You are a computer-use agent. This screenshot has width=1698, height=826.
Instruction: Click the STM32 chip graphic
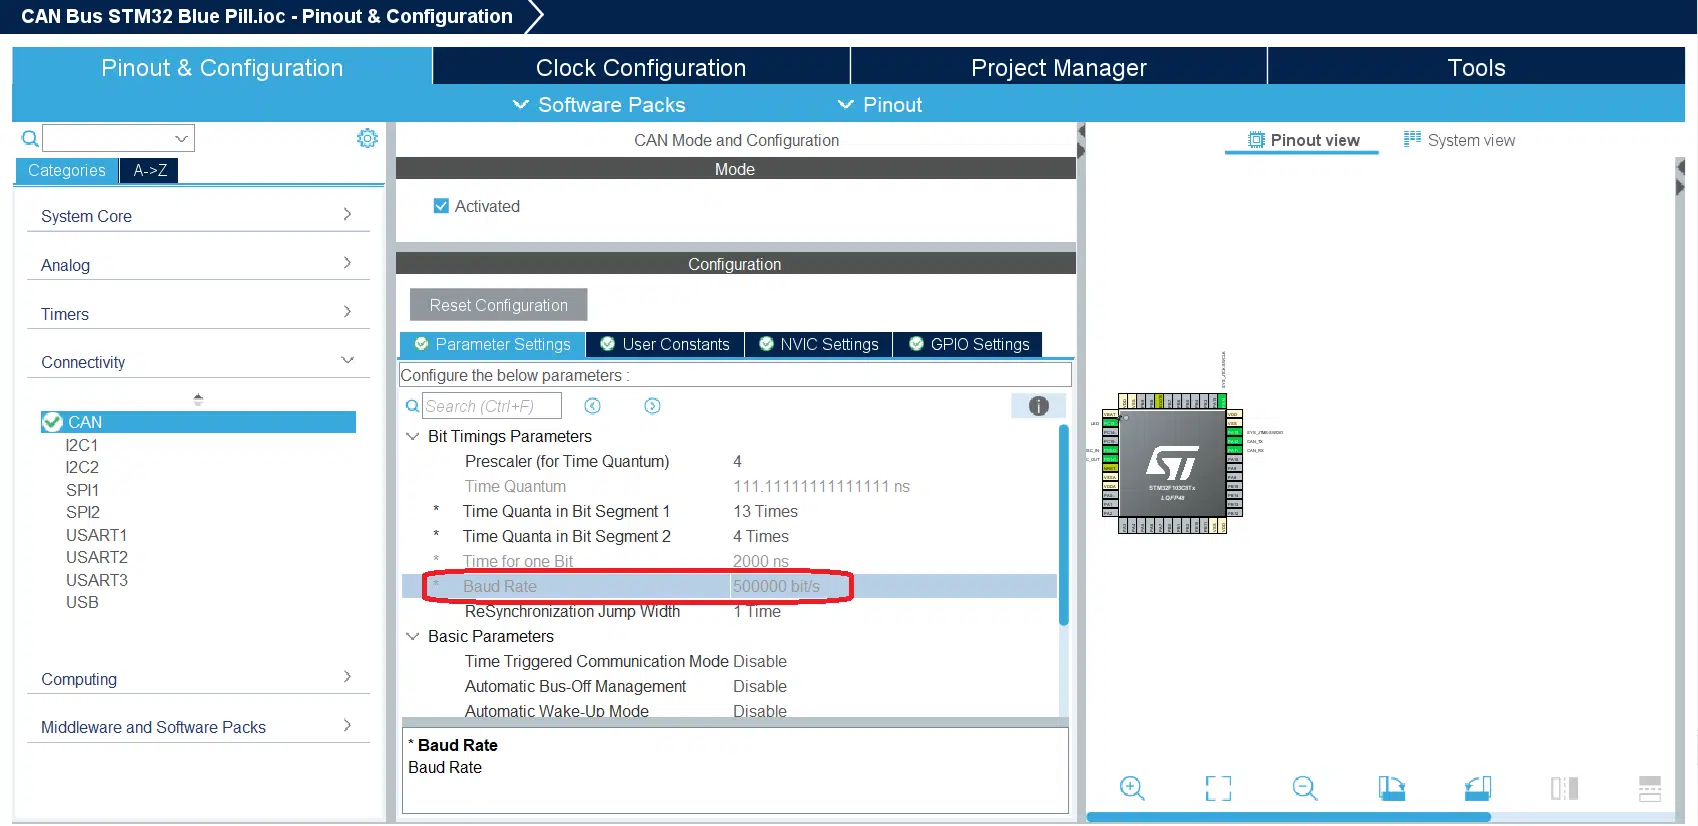click(x=1171, y=463)
